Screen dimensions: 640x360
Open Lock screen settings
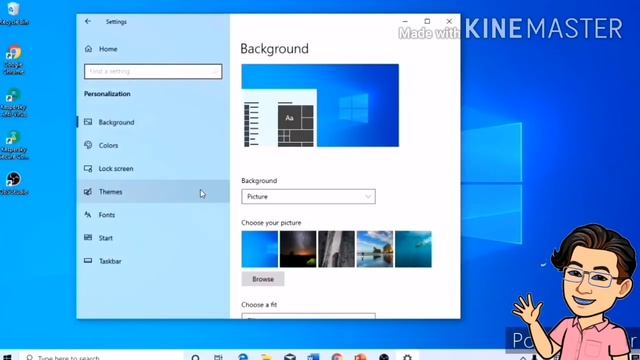[153, 169]
